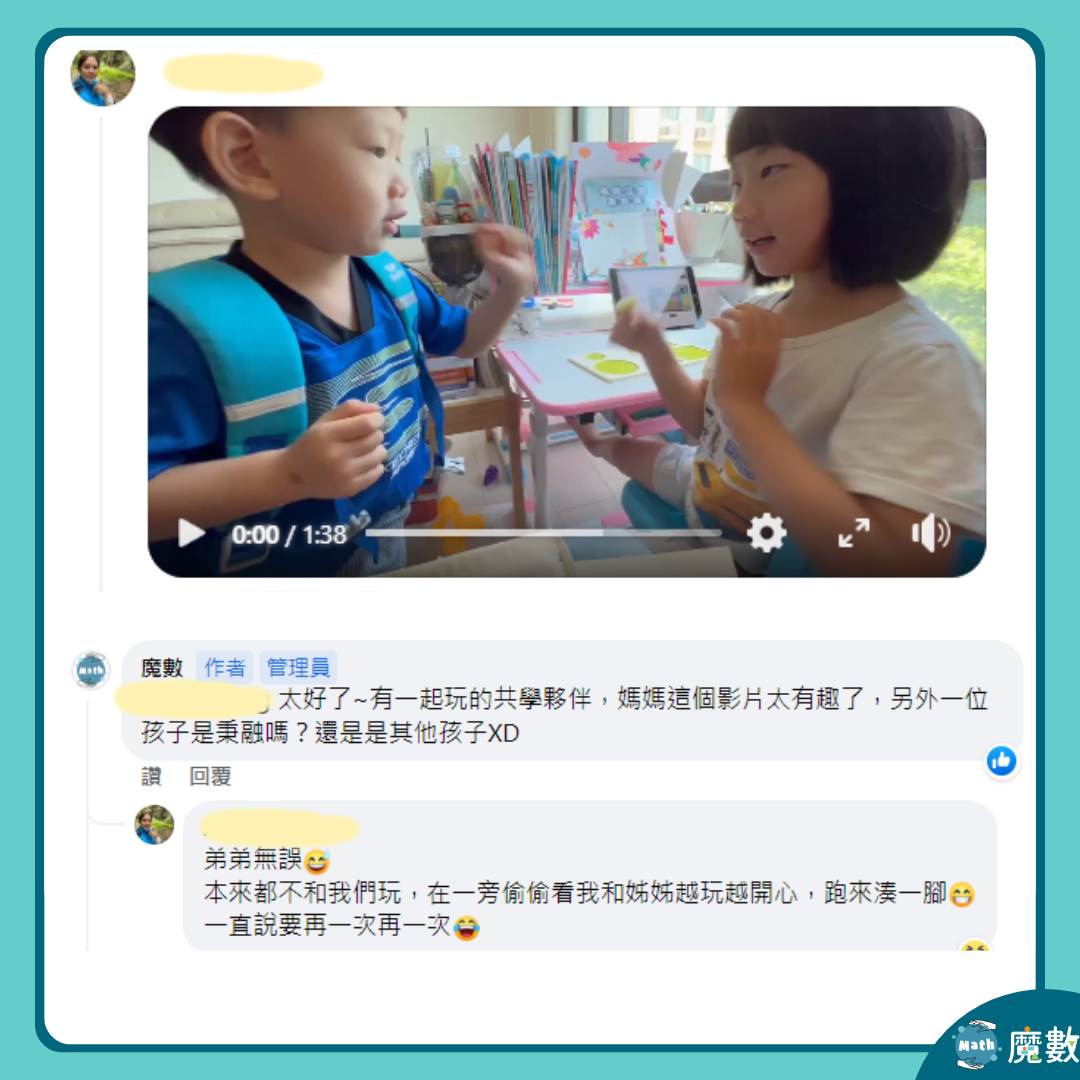Expand video to fullscreen
Viewport: 1080px width, 1080px height.
[x=853, y=532]
